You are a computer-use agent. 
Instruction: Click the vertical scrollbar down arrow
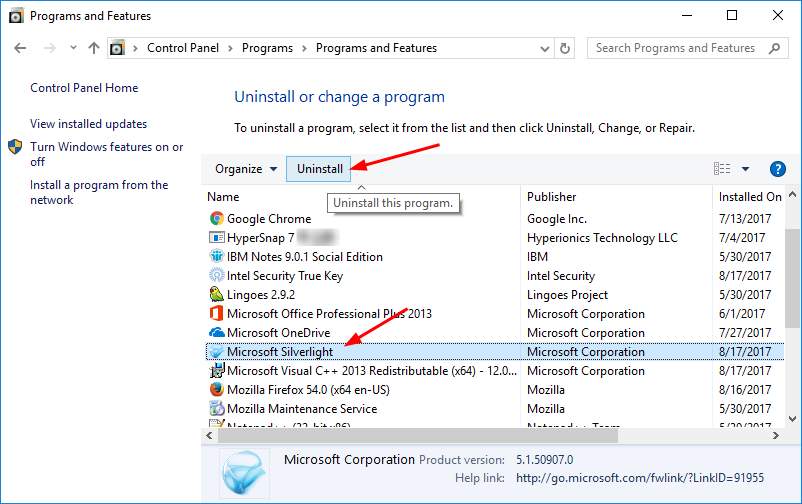793,419
